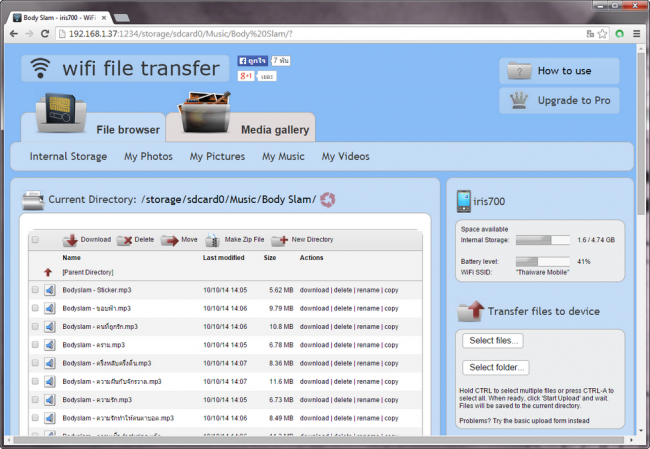Click audio icon in the 9.79 MB row
Viewport: 650px width, 449px height.
[x=50, y=308]
